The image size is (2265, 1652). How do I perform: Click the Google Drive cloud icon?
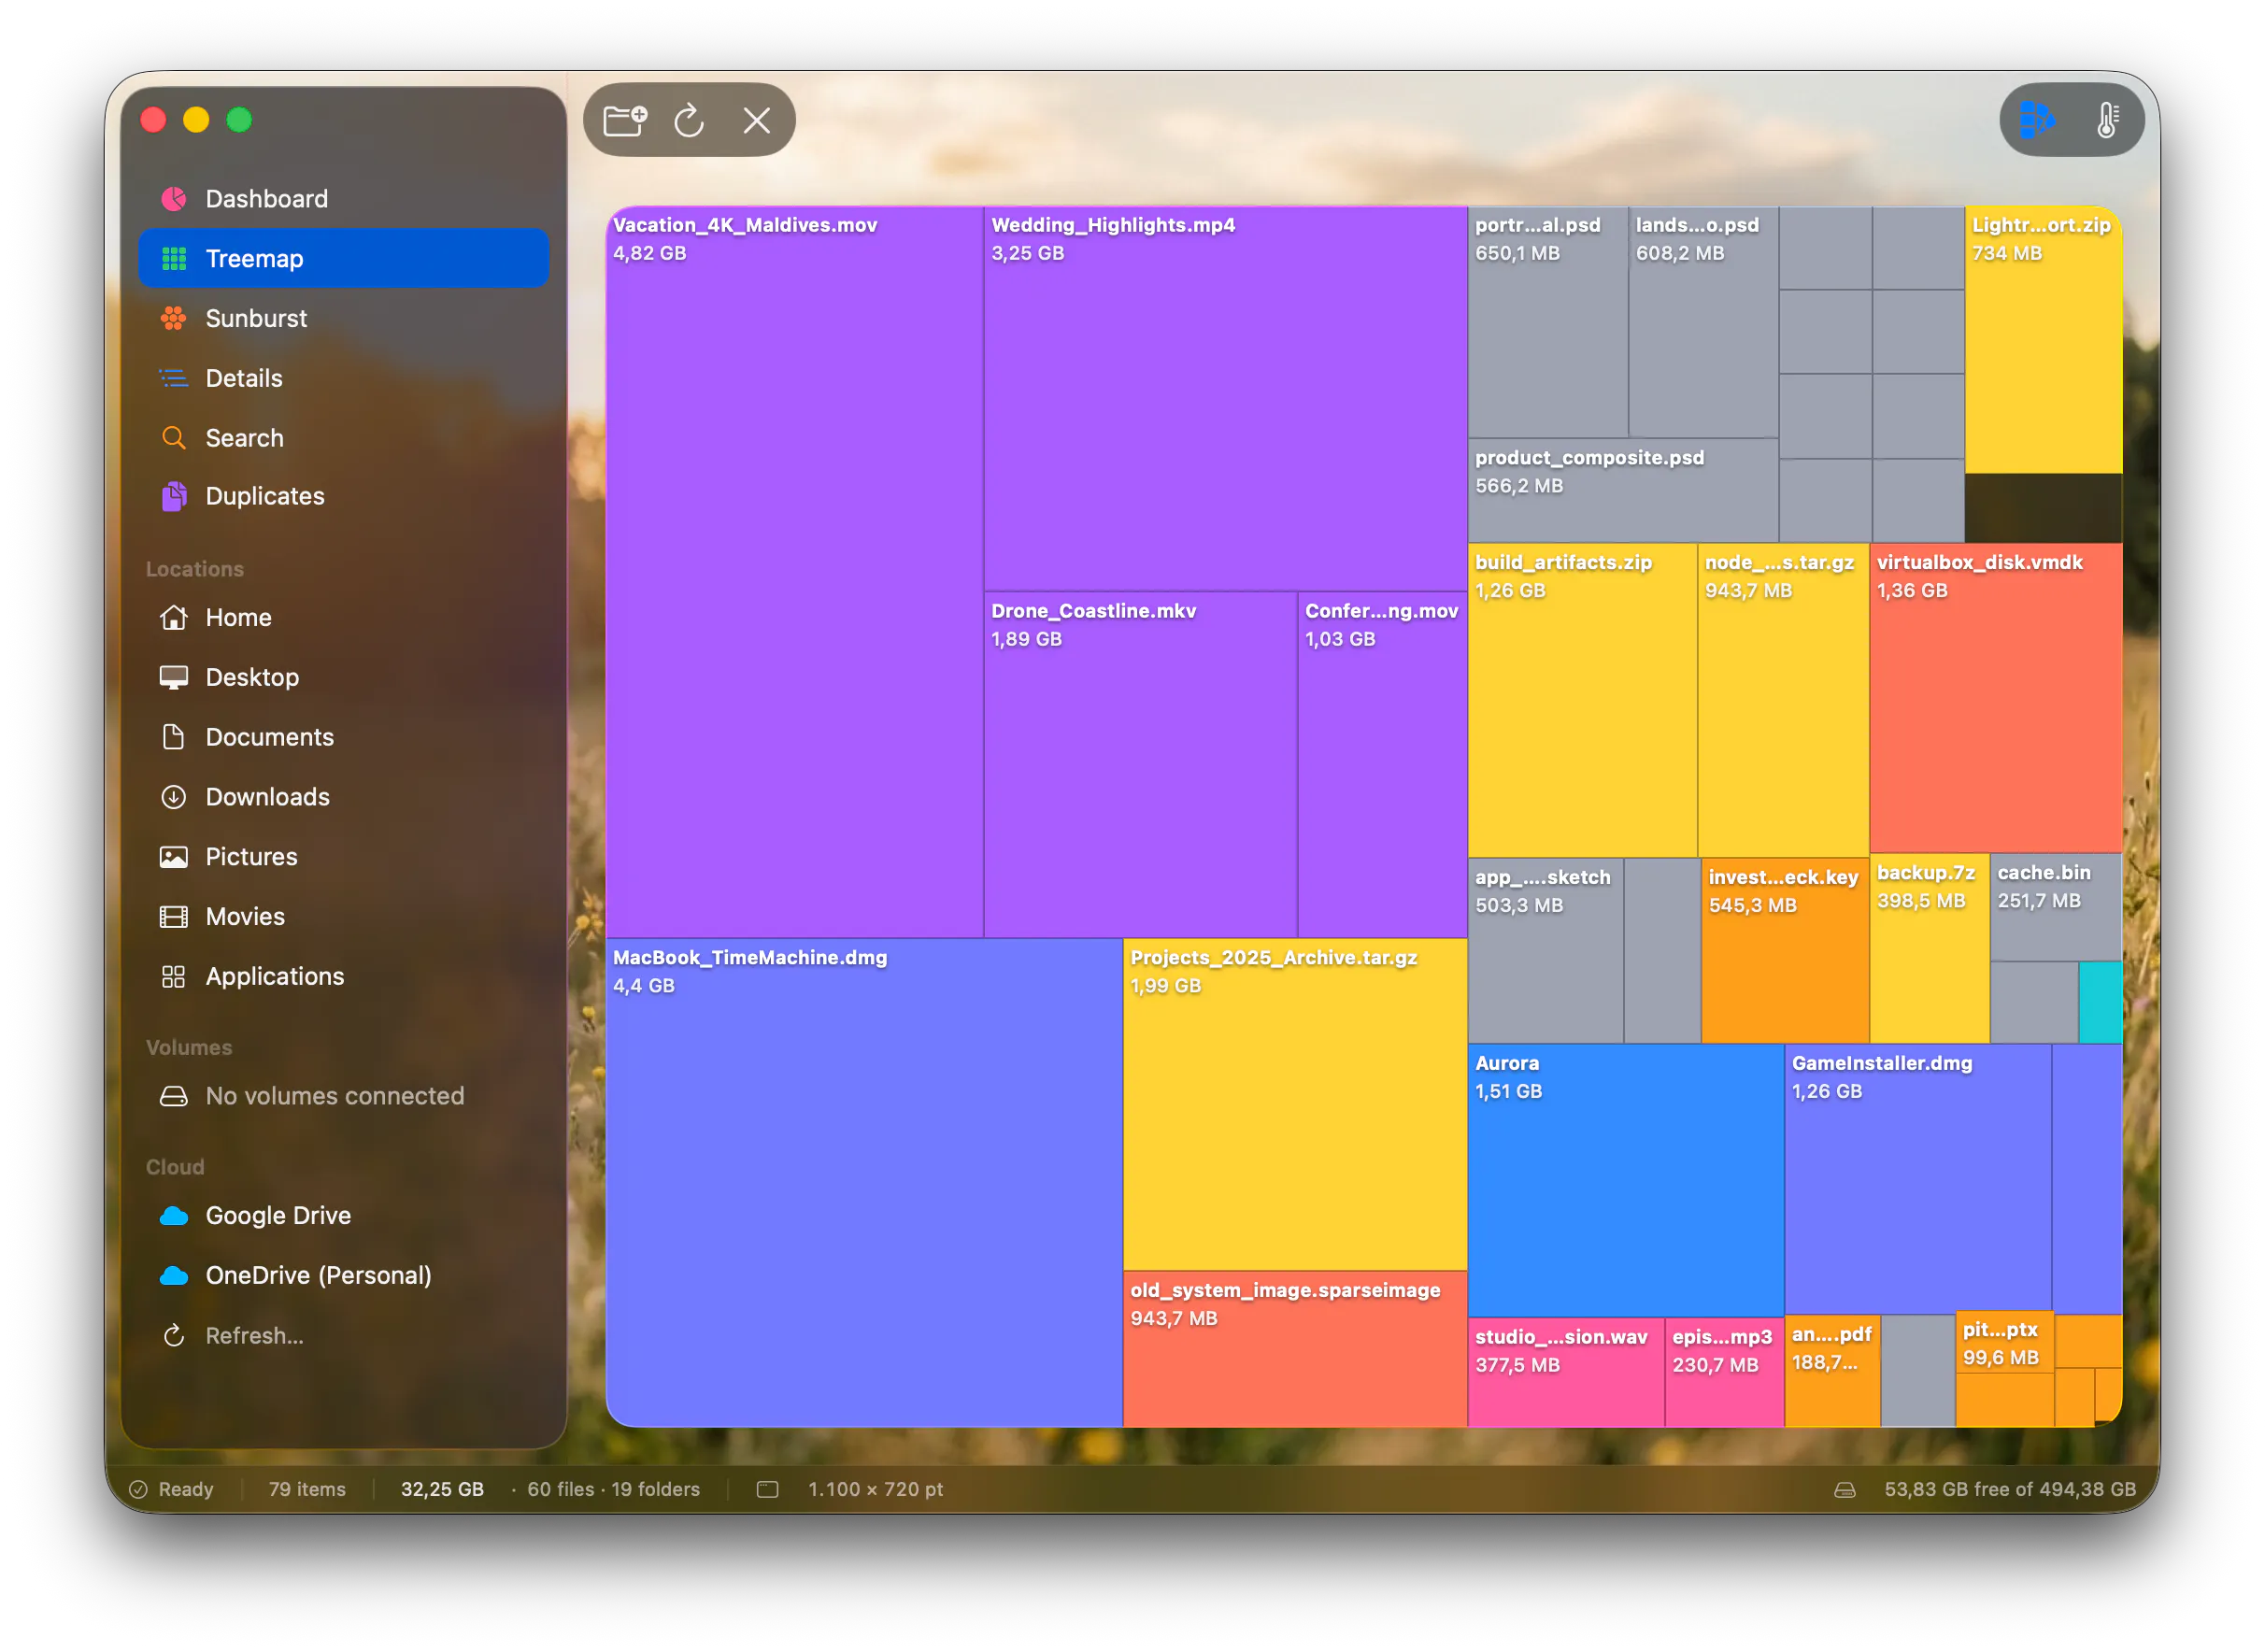click(174, 1217)
